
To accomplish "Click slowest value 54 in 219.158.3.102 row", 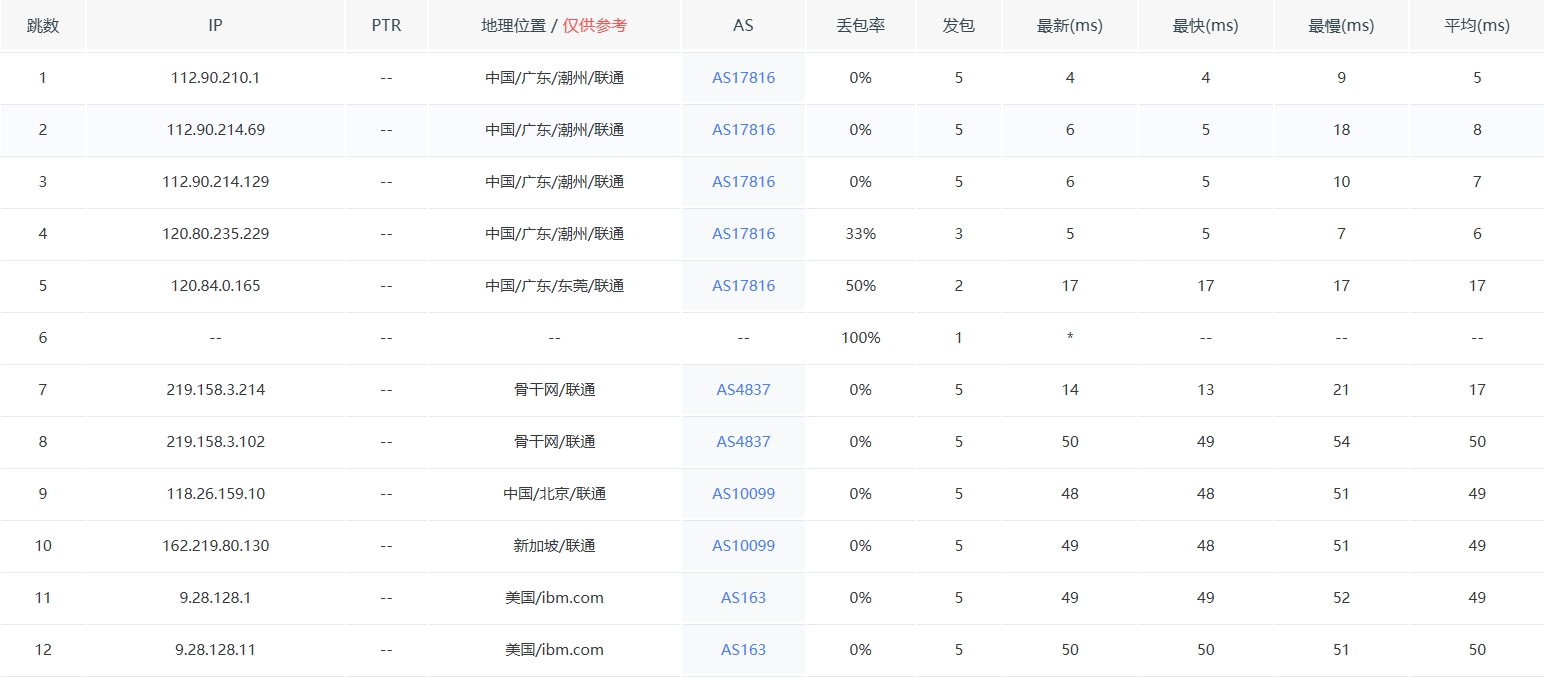I will (1341, 441).
